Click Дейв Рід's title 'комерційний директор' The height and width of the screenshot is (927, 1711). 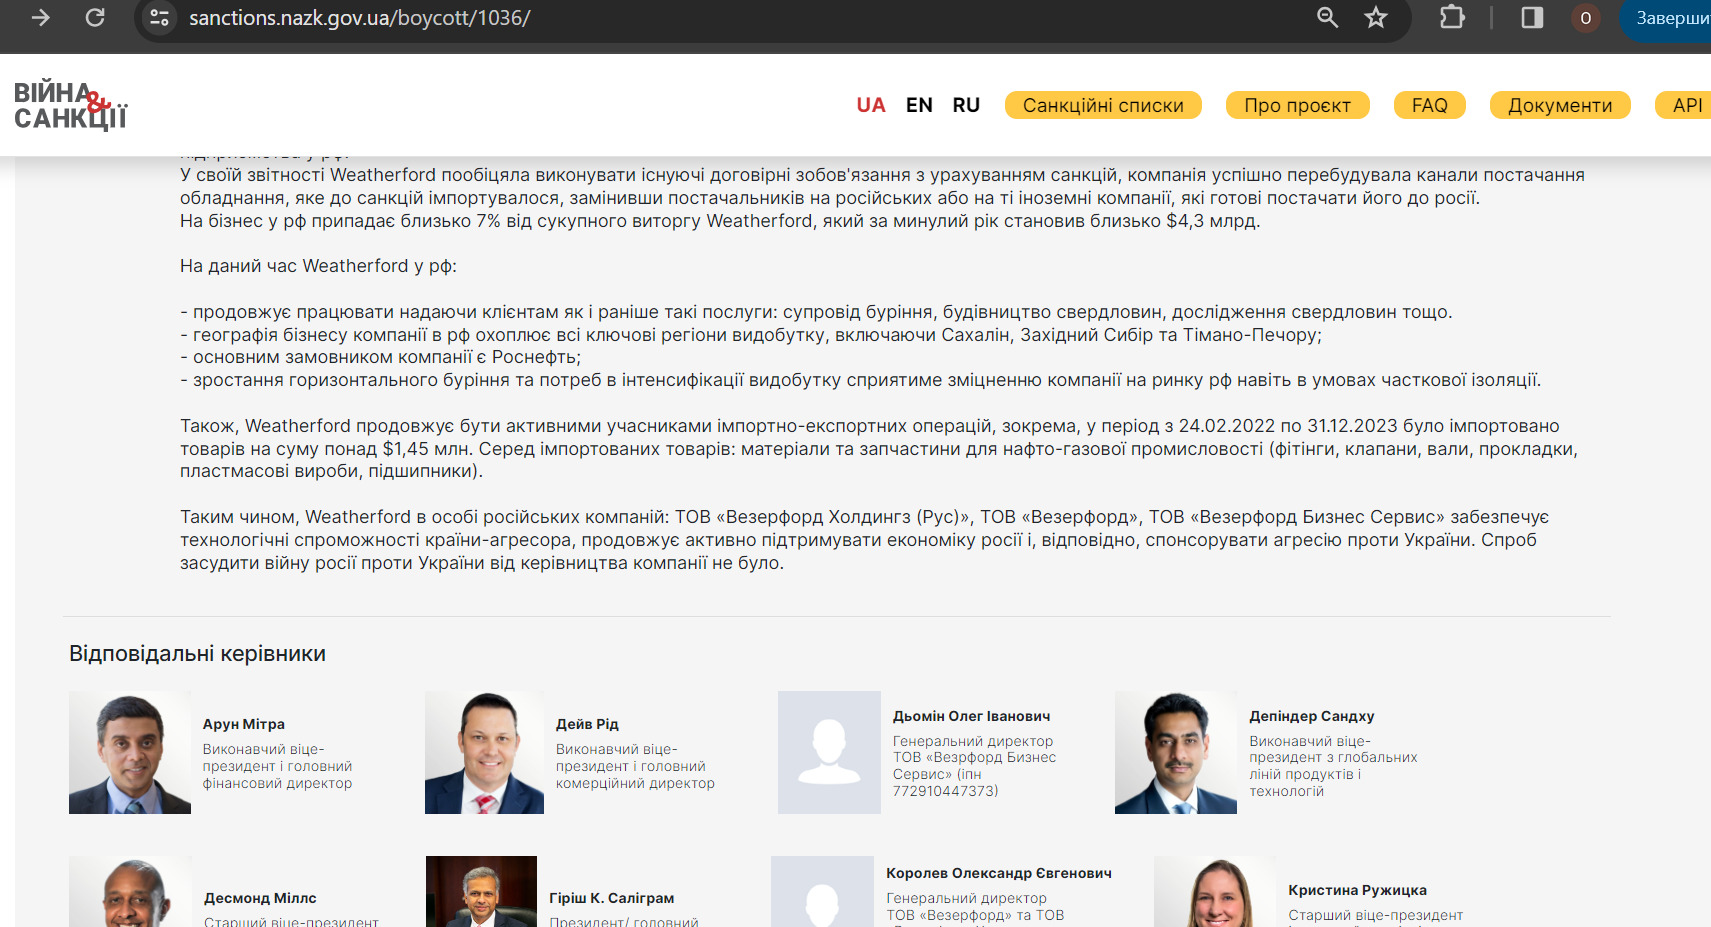635,783
